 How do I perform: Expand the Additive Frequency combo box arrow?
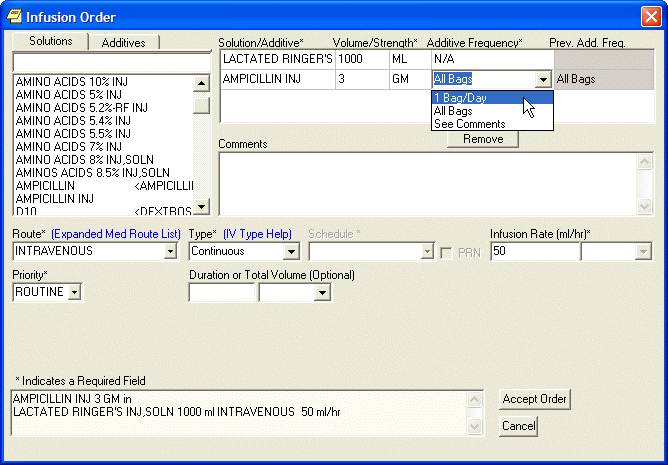click(x=542, y=79)
